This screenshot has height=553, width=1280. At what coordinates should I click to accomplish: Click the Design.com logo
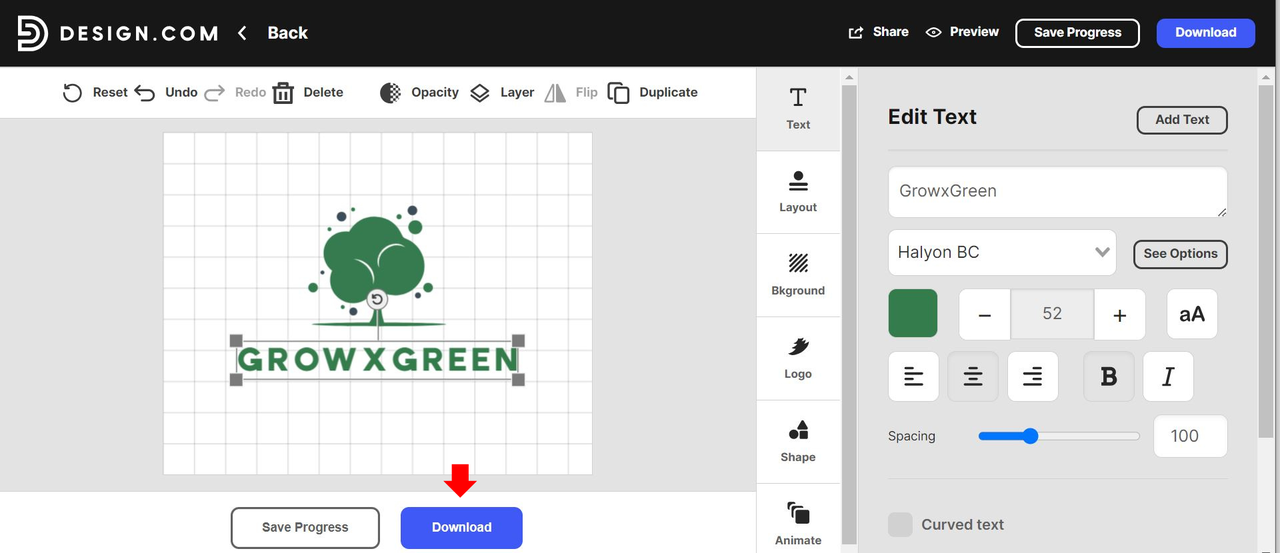coord(117,33)
